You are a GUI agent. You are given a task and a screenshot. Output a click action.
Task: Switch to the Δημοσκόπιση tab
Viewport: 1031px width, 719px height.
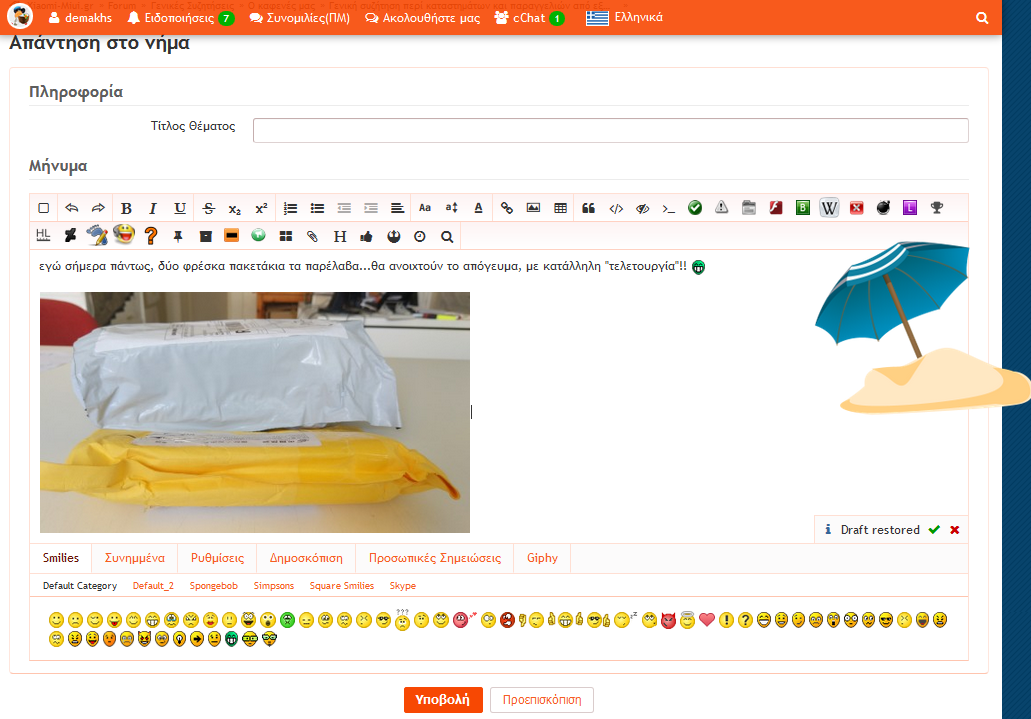[306, 558]
